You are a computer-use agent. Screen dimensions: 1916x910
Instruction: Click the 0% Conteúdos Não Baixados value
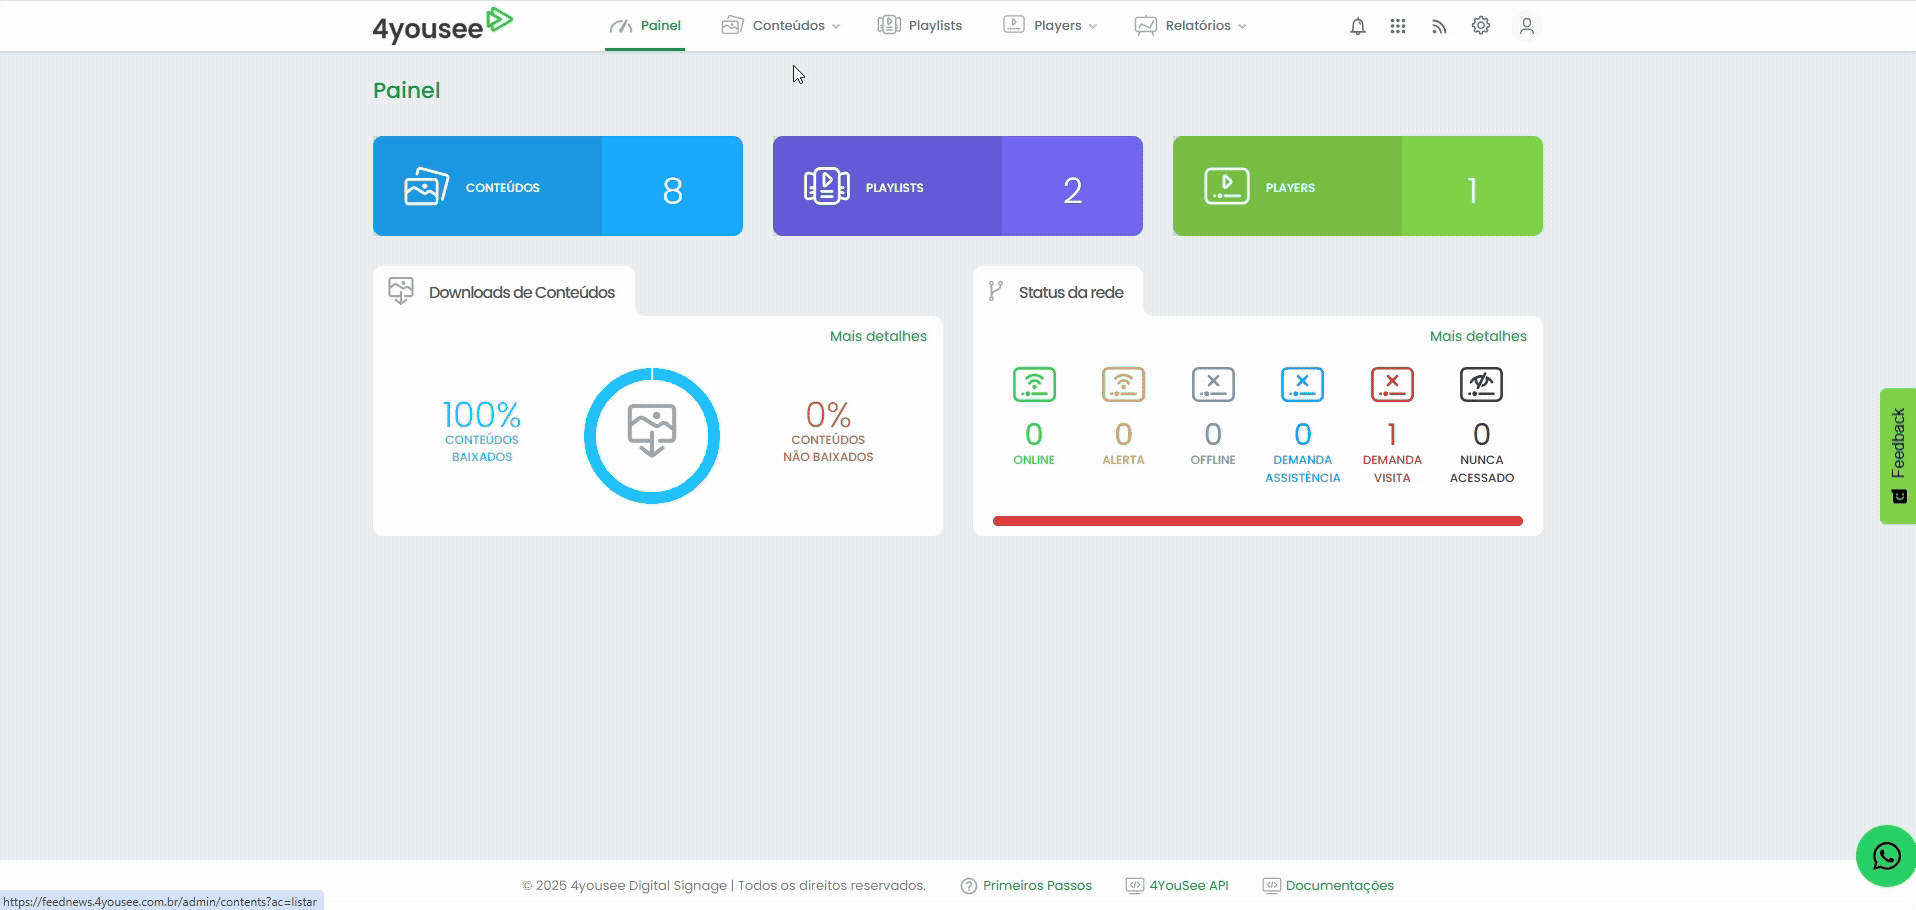828,415
